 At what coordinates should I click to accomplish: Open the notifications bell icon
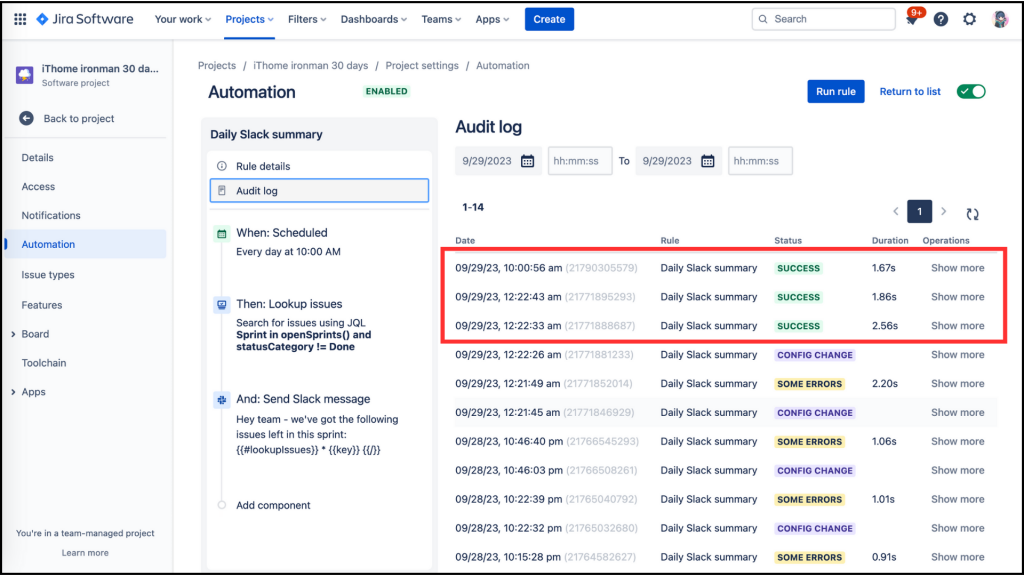(x=912, y=19)
